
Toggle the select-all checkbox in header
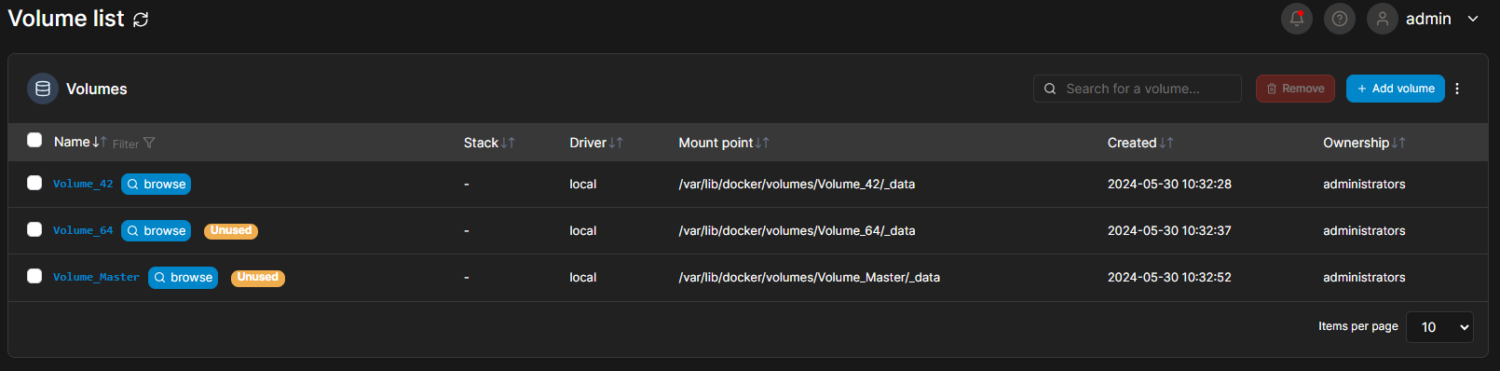pyautogui.click(x=34, y=140)
